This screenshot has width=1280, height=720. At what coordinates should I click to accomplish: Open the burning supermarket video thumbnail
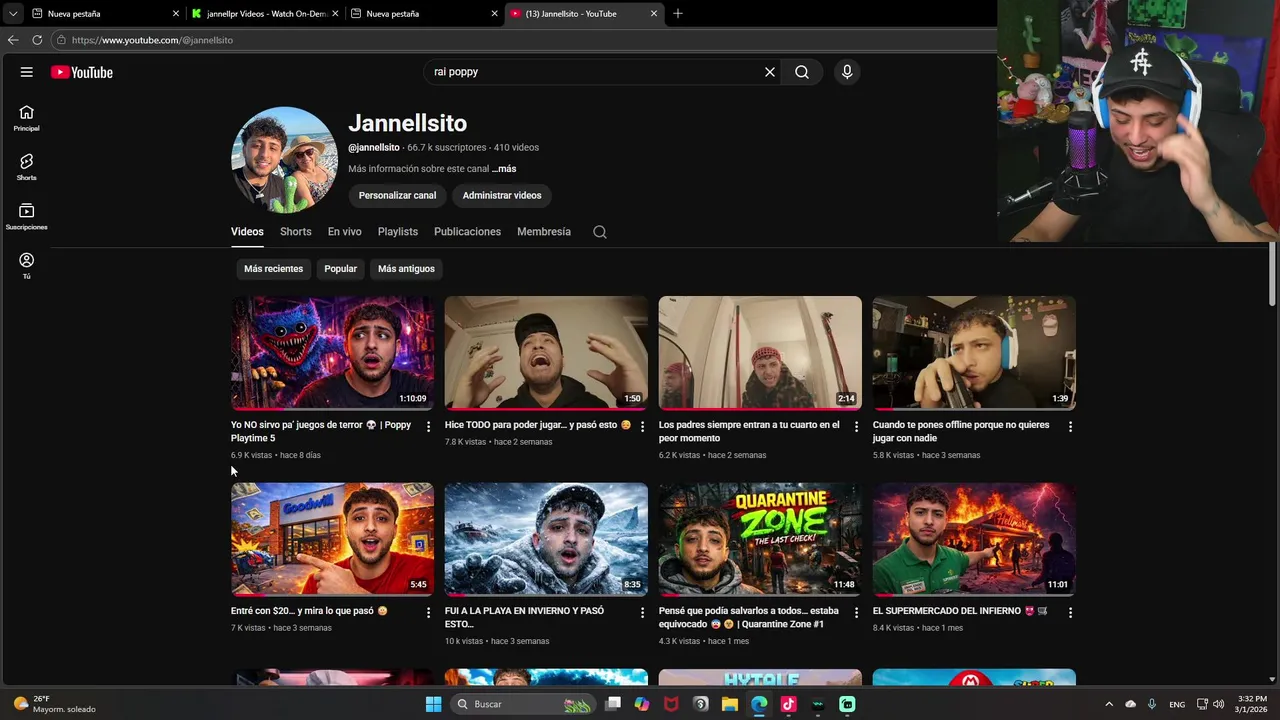pos(974,539)
